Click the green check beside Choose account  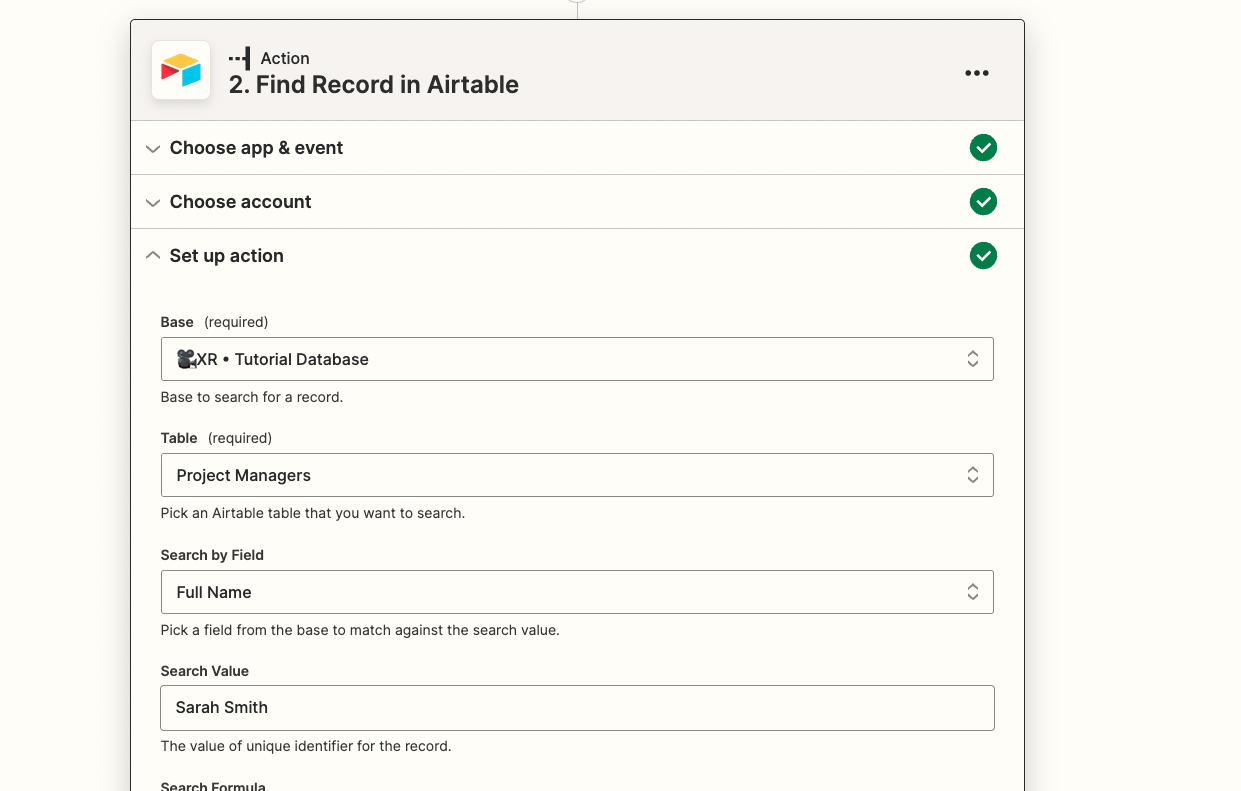click(x=983, y=202)
